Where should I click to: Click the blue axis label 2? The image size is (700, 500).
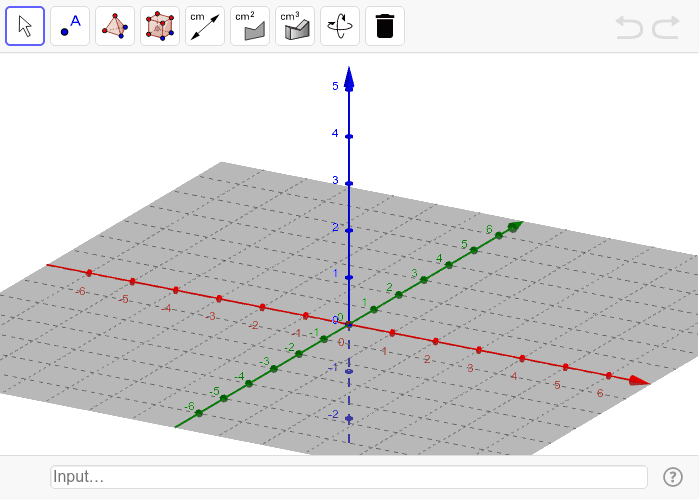point(335,227)
